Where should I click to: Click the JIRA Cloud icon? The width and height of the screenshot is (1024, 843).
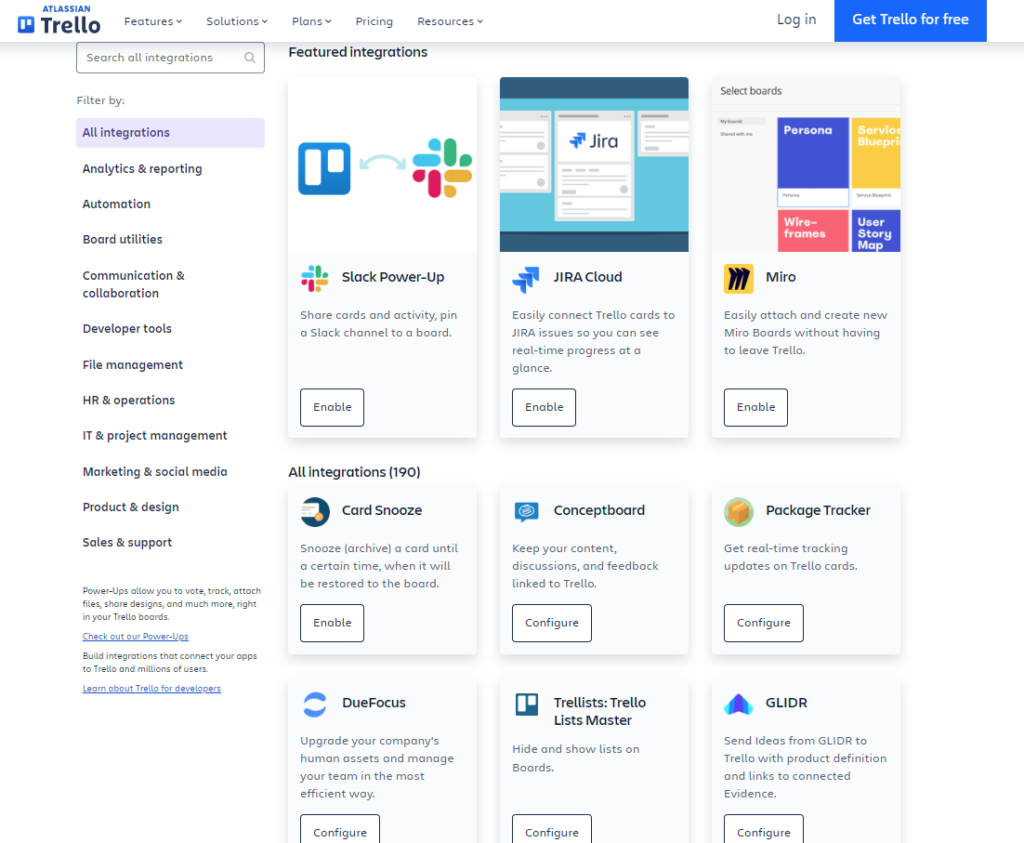526,279
